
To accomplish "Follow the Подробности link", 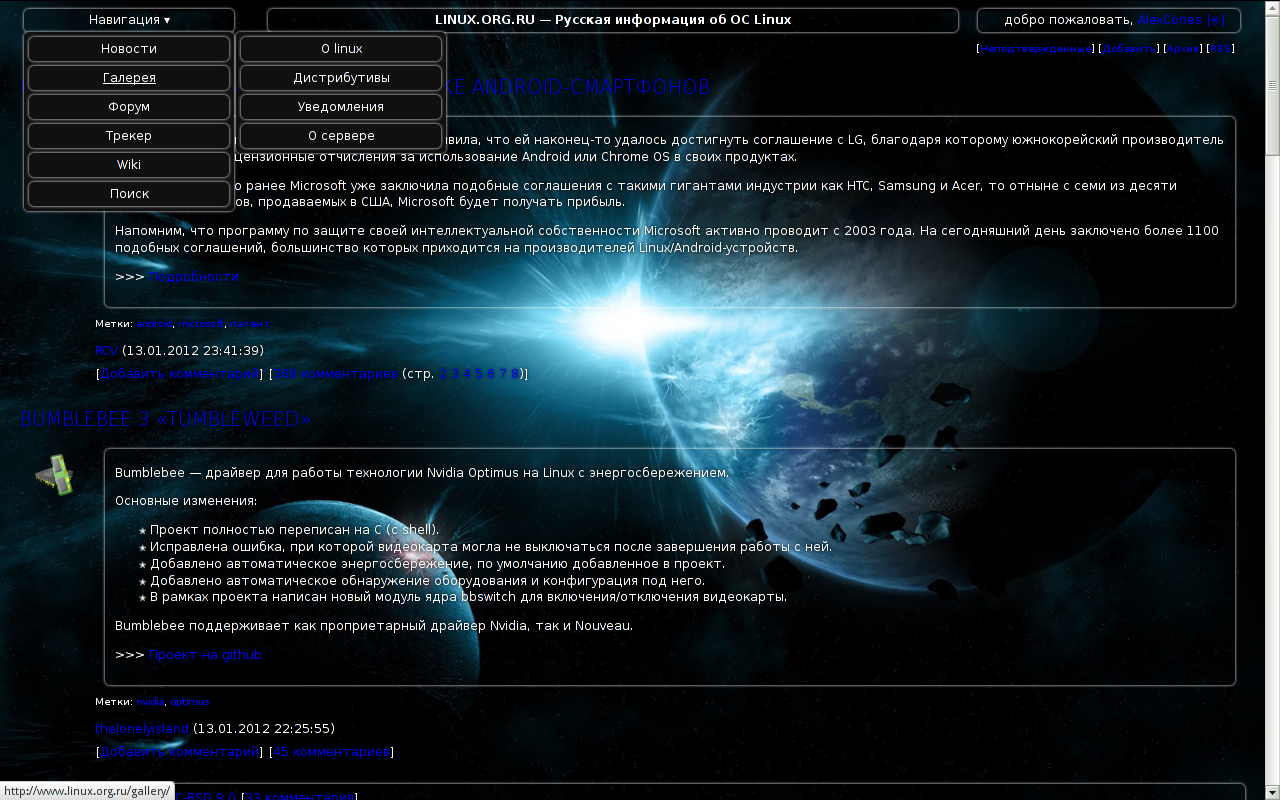I will point(193,277).
